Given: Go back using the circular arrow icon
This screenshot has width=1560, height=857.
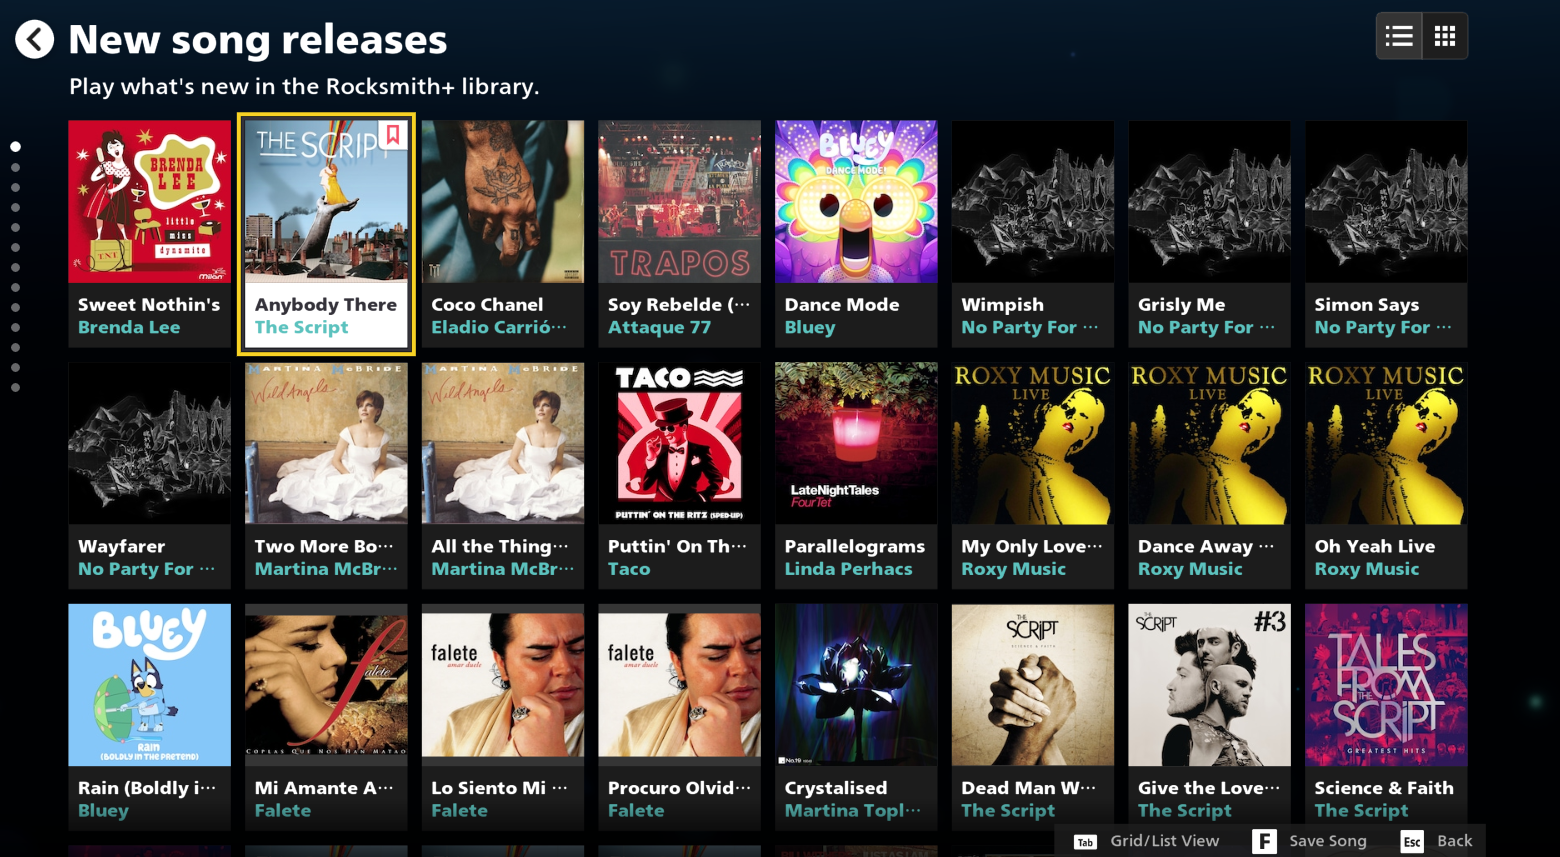Looking at the screenshot, I should 34,40.
